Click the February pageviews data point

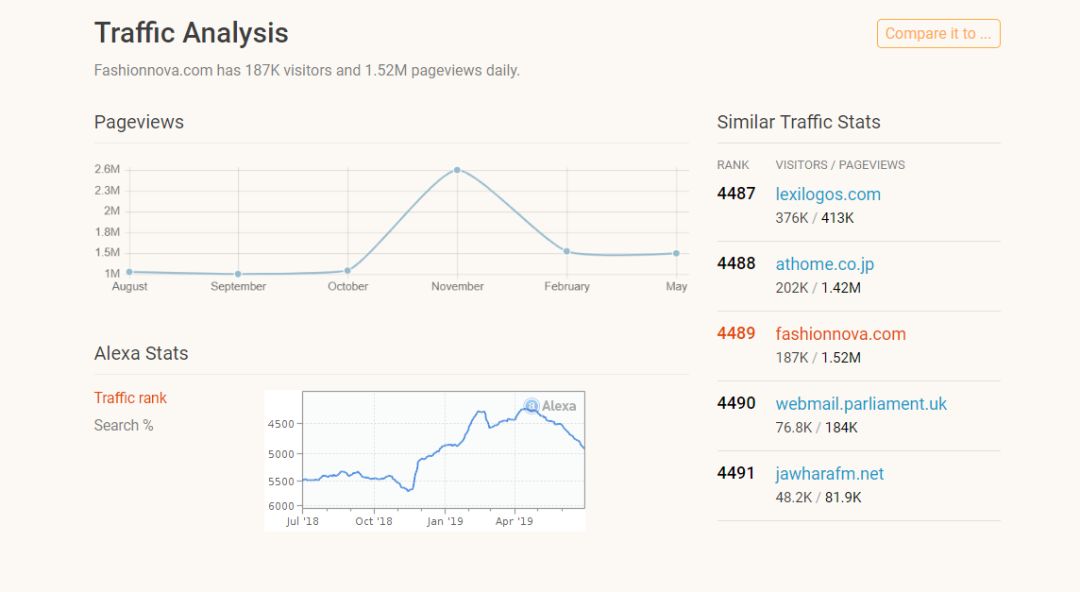point(567,251)
